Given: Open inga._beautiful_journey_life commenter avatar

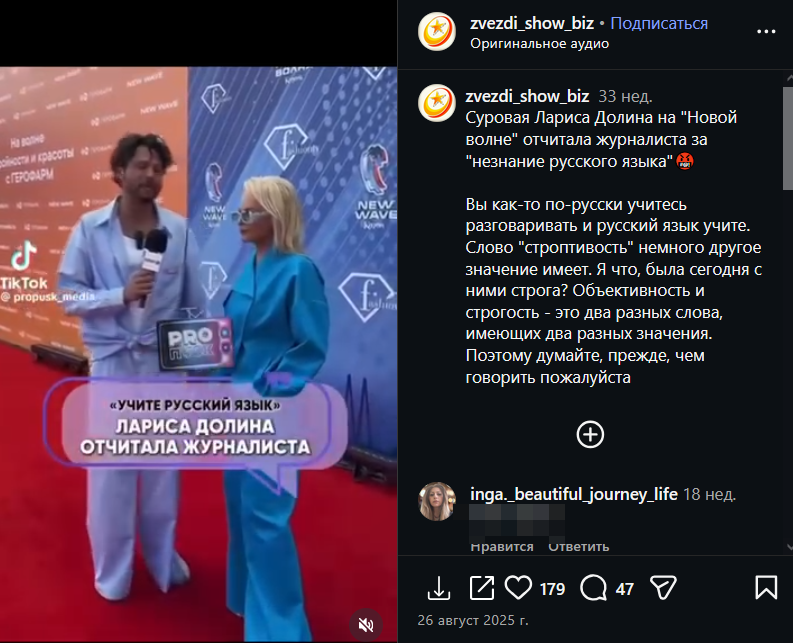Looking at the screenshot, I should pyautogui.click(x=437, y=501).
